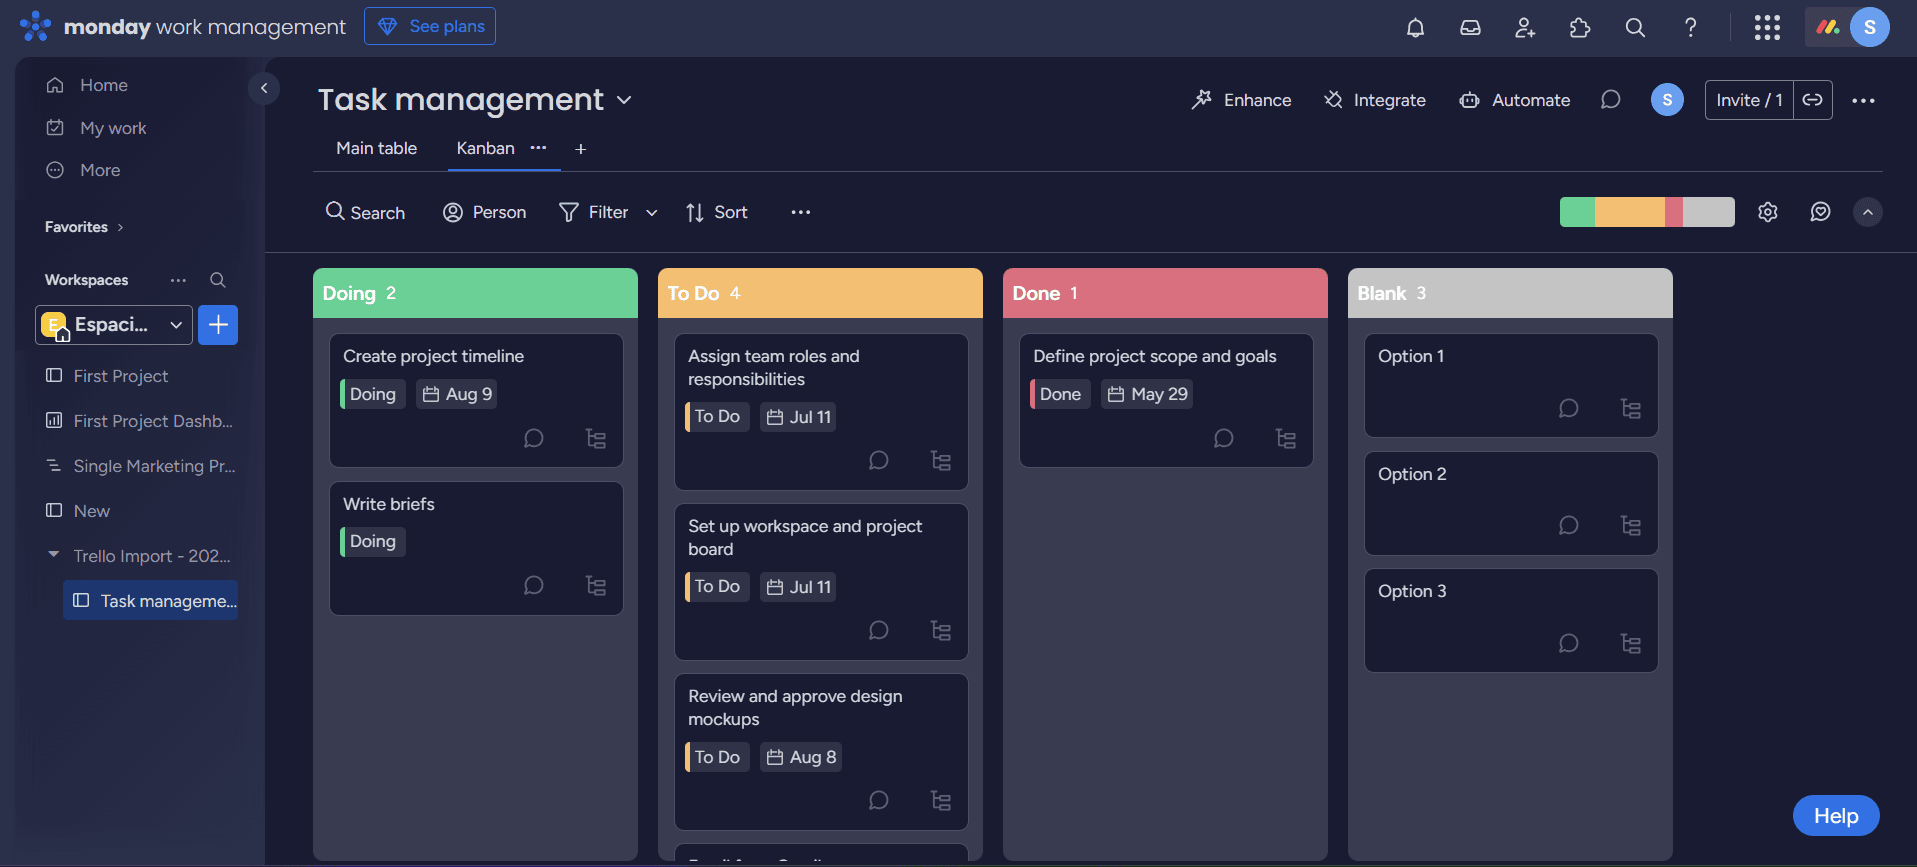Viewport: 1917px width, 867px height.
Task: Open the Task management title dropdown
Action: [624, 100]
